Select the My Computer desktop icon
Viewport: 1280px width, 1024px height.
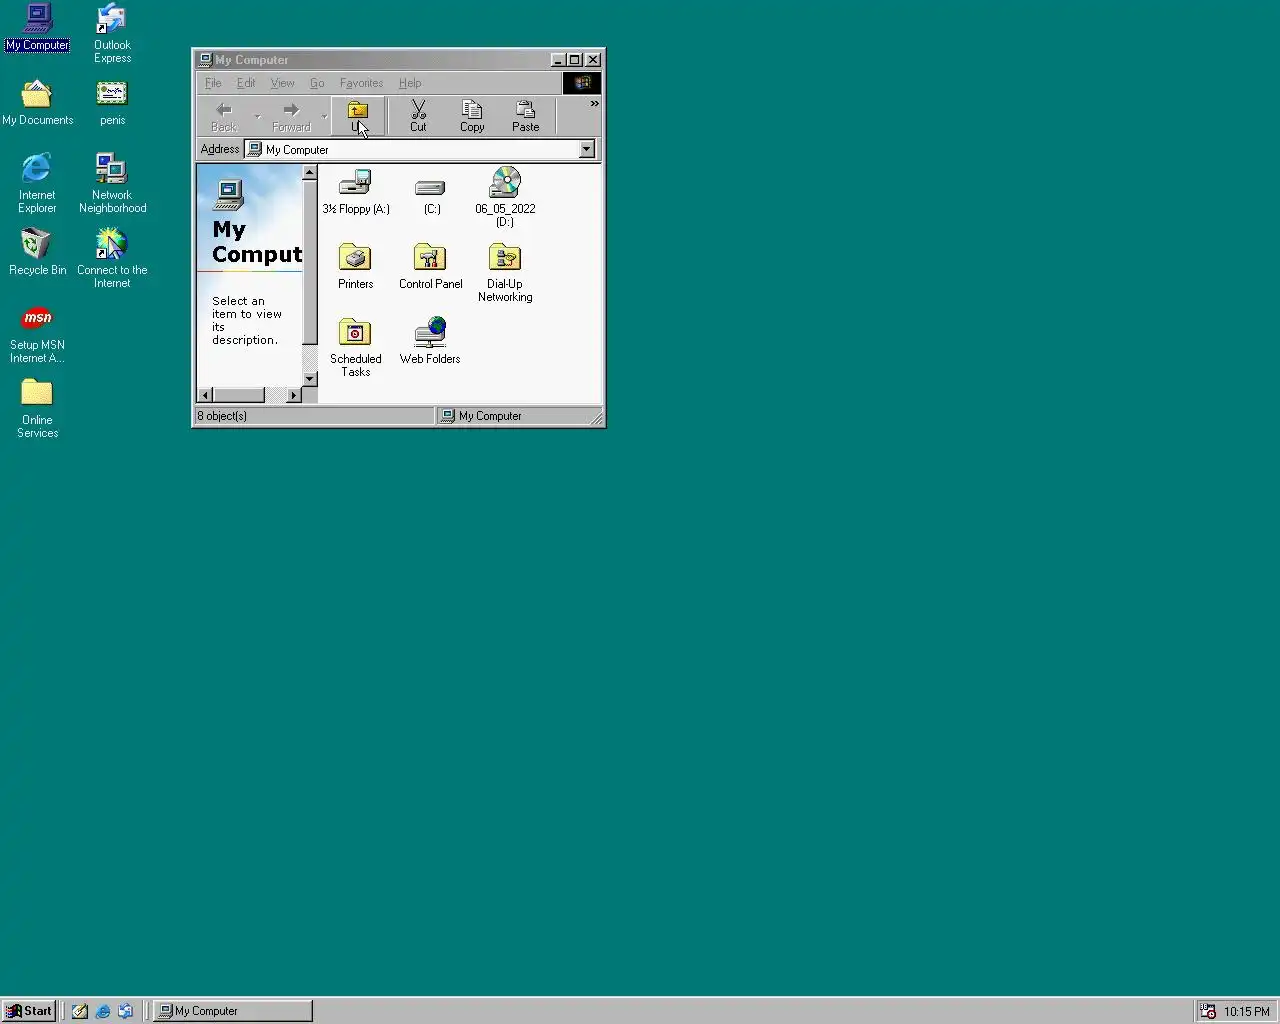37,28
